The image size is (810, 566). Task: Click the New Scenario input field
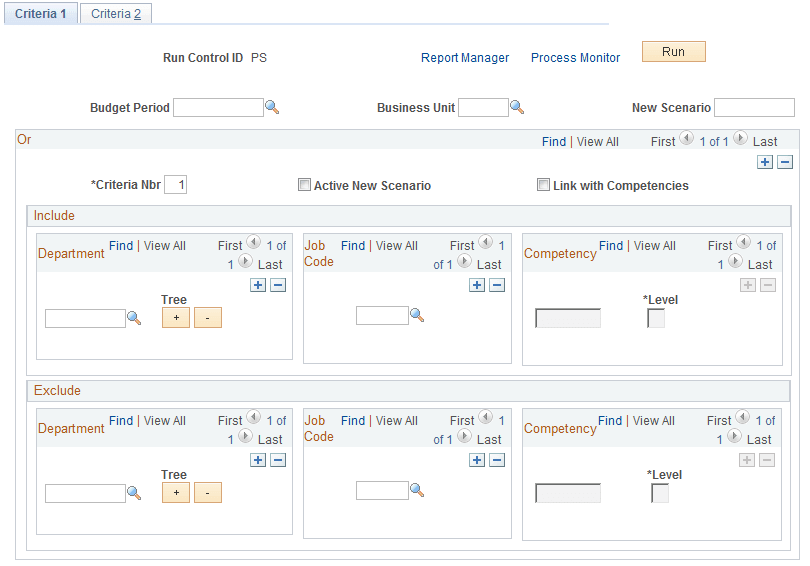pyautogui.click(x=754, y=108)
